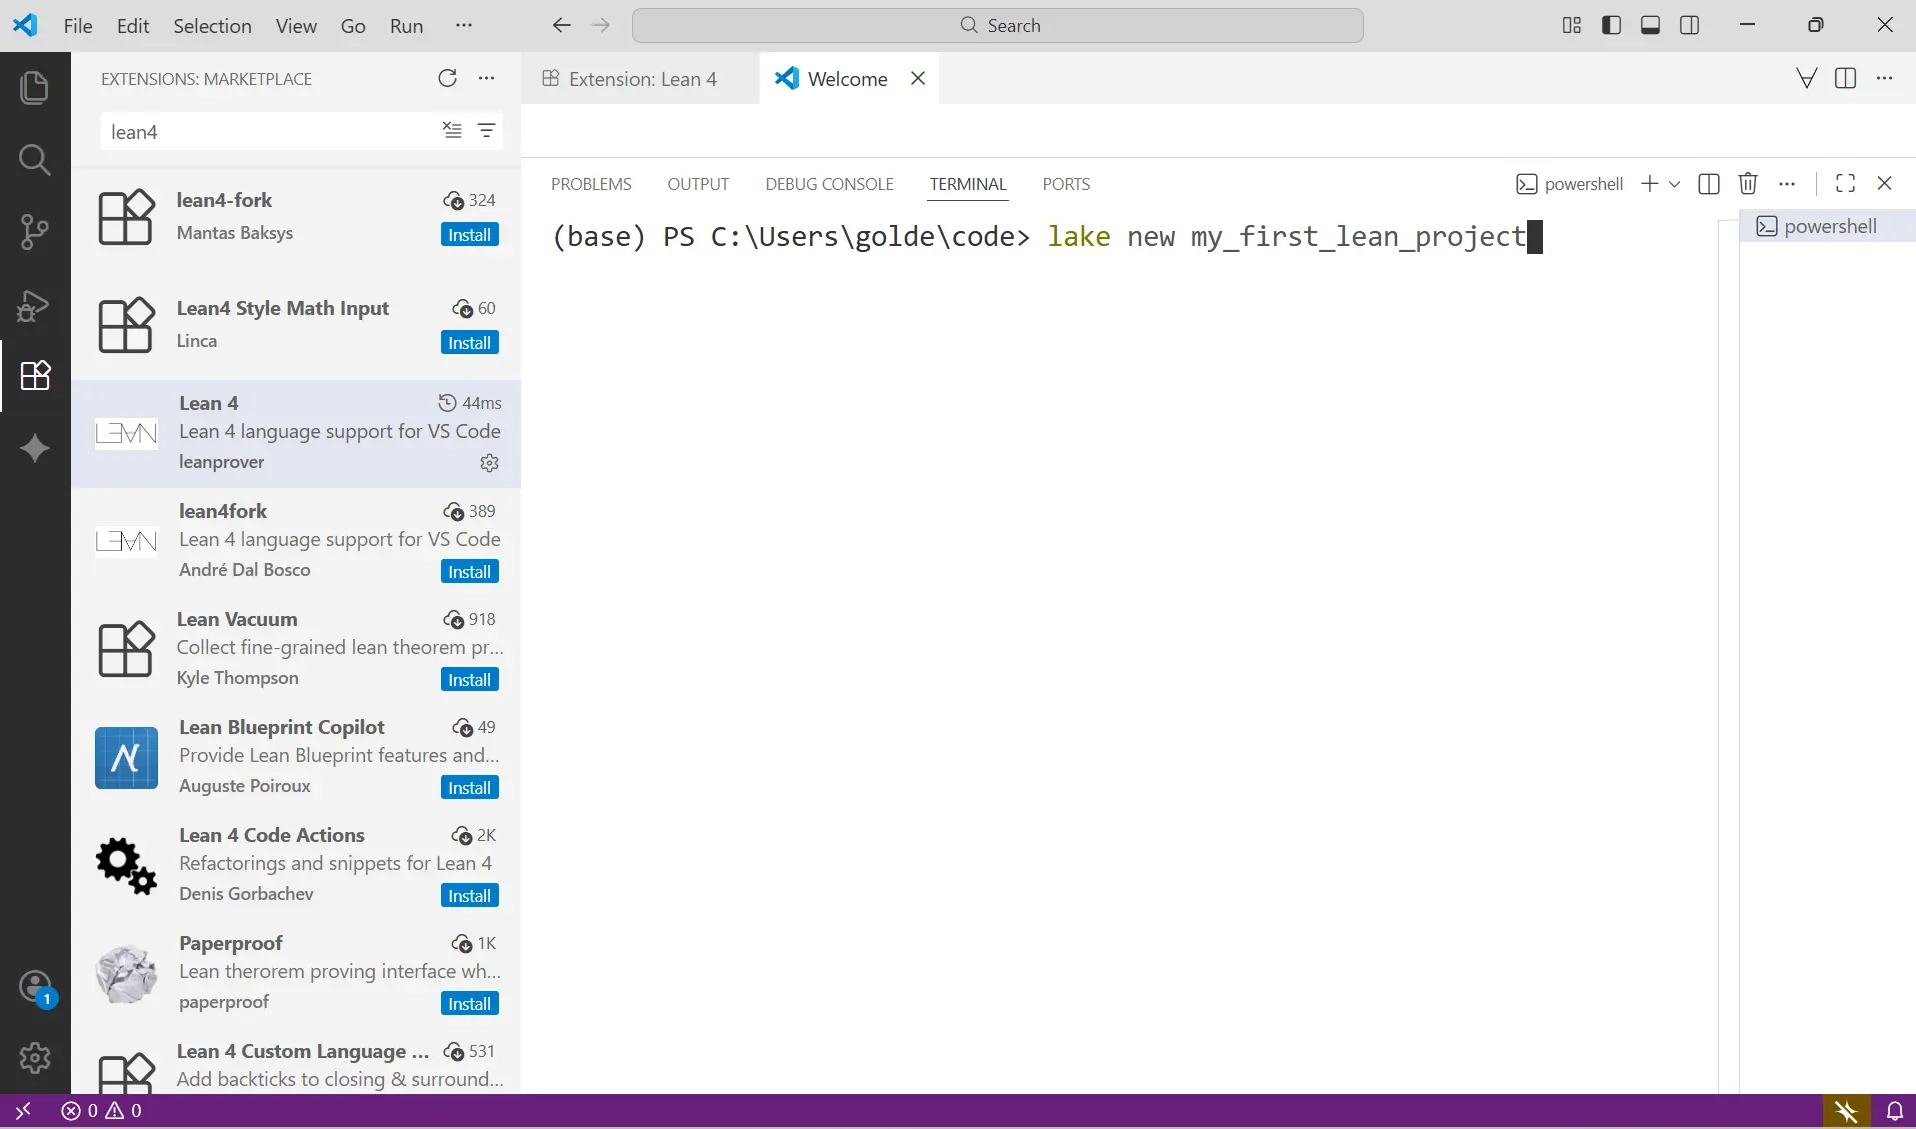Image resolution: width=1916 pixels, height=1129 pixels.
Task: Toggle the bottom panel visibility
Action: coord(1650,26)
